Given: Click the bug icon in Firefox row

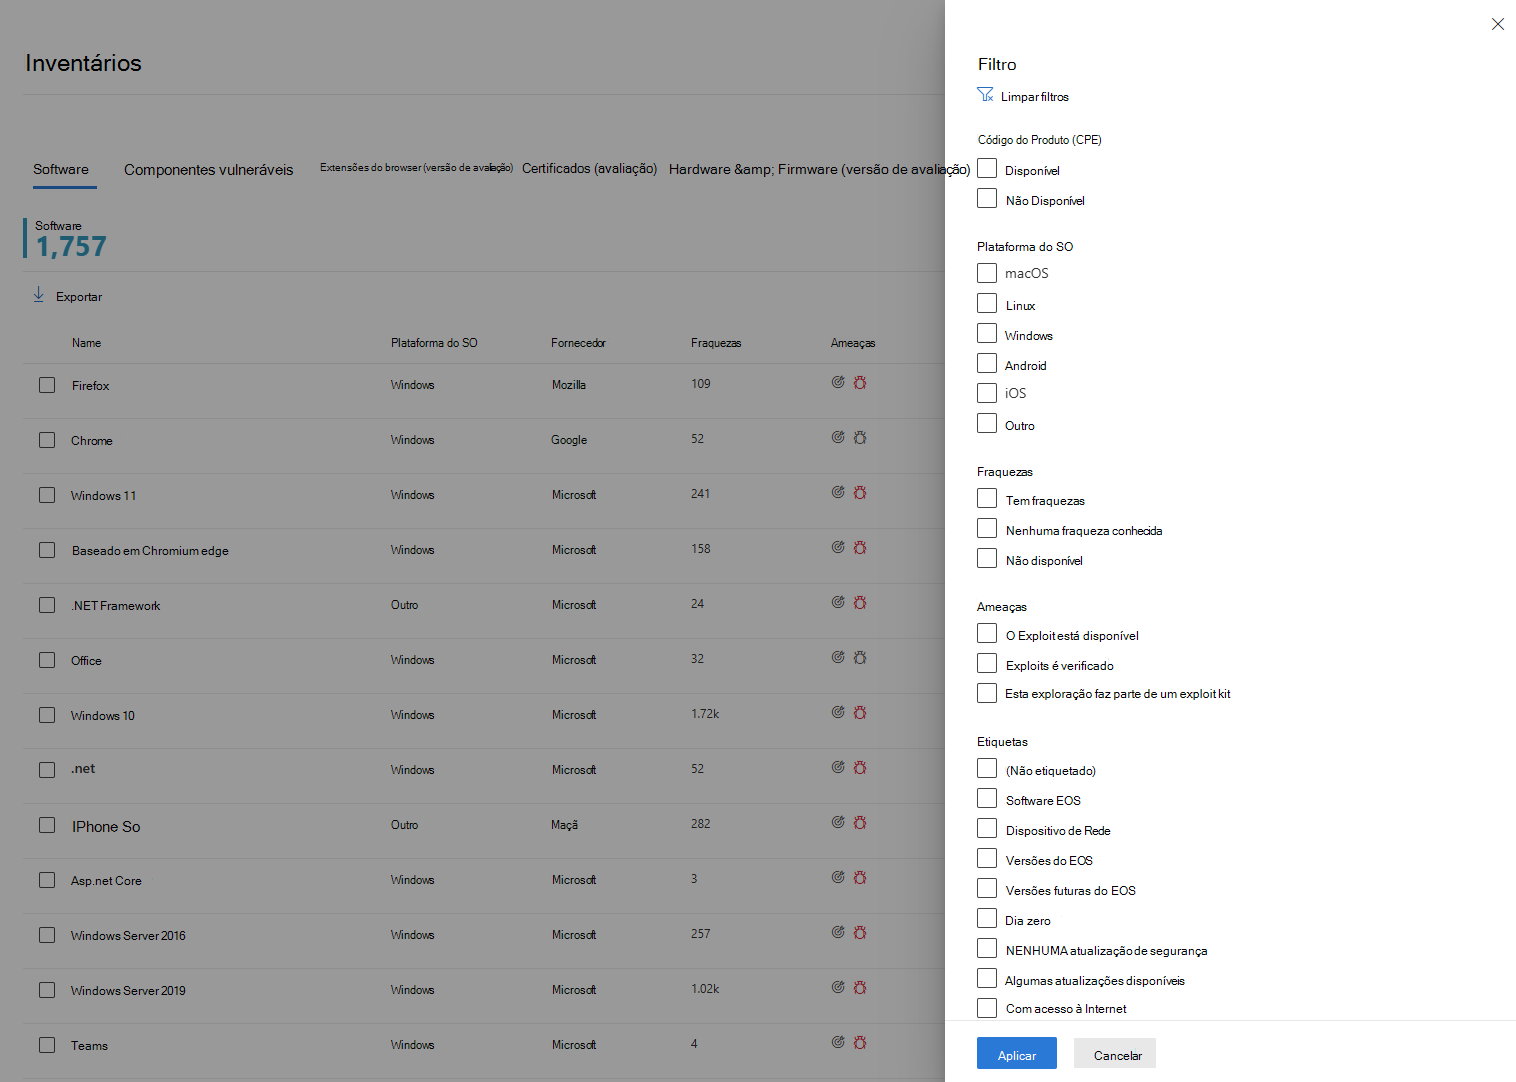Looking at the screenshot, I should [860, 382].
